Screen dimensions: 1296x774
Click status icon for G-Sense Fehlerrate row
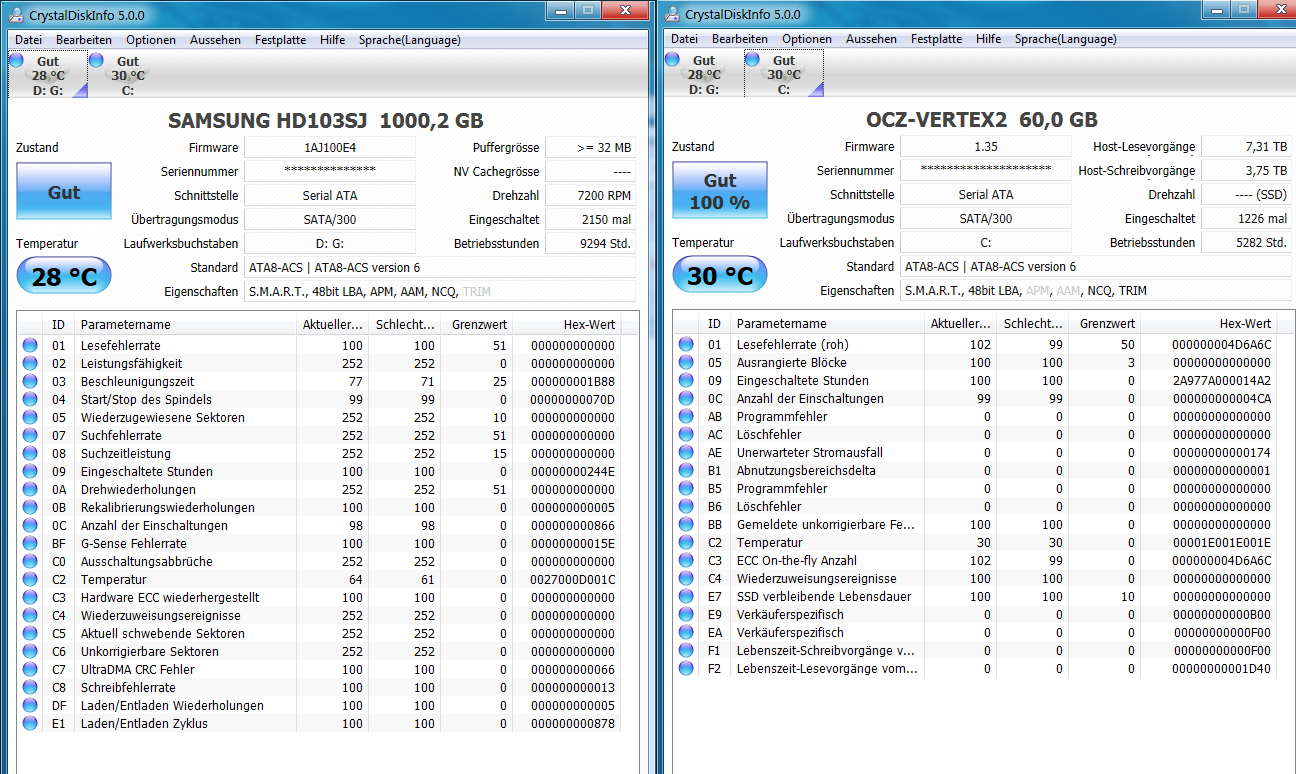point(30,544)
